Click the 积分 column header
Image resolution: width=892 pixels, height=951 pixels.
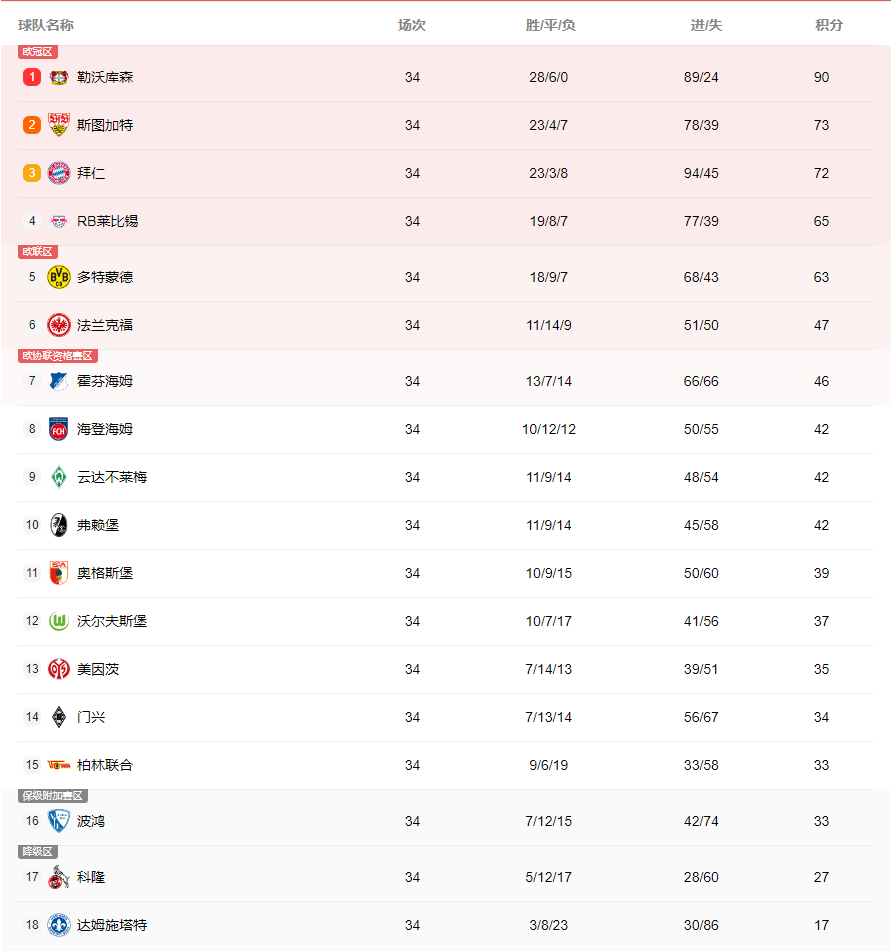(829, 25)
